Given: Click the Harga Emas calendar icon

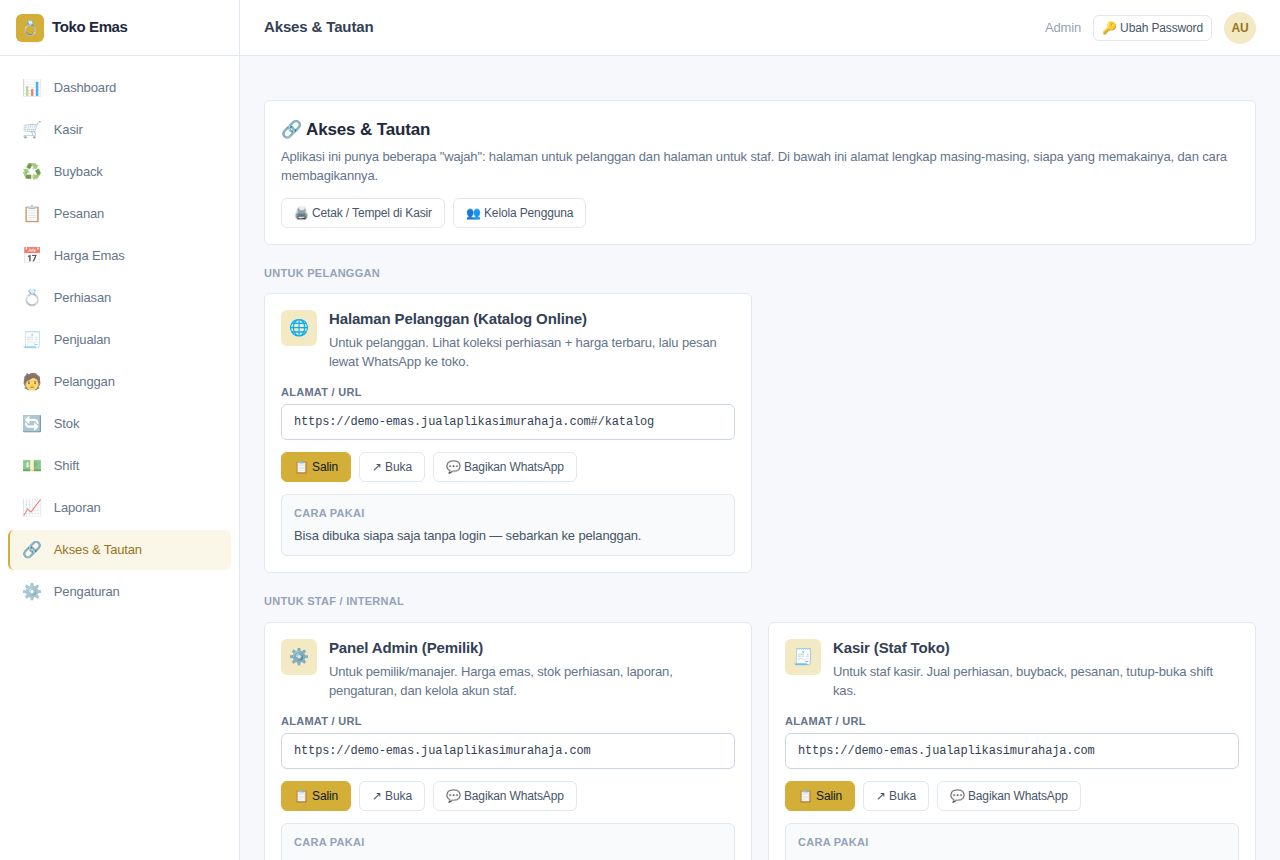Looking at the screenshot, I should pos(32,256).
